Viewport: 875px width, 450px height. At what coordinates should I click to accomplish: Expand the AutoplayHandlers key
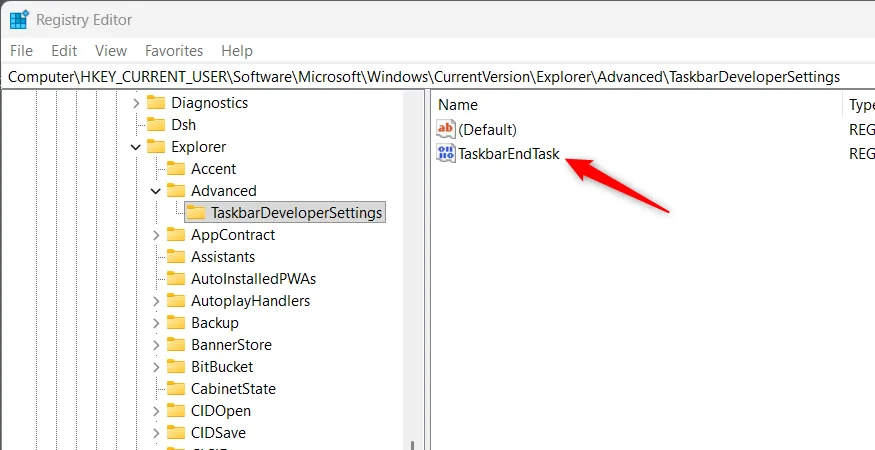click(x=156, y=301)
